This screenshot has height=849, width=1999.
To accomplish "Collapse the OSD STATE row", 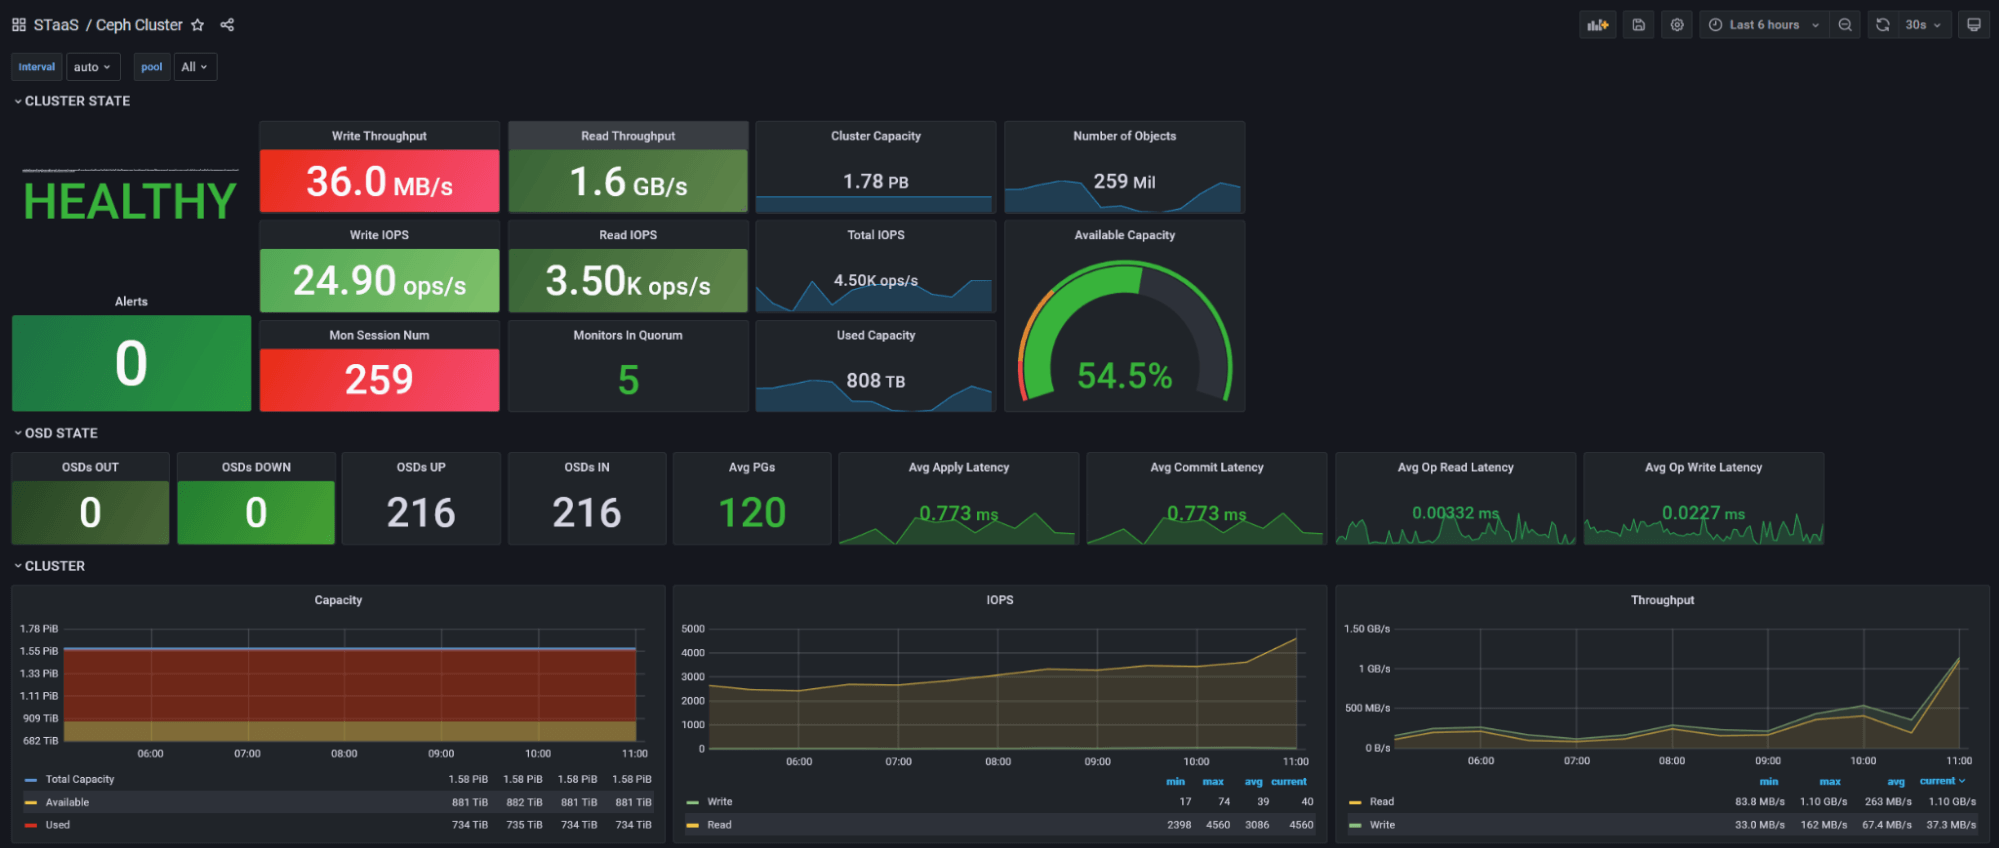I will (56, 433).
